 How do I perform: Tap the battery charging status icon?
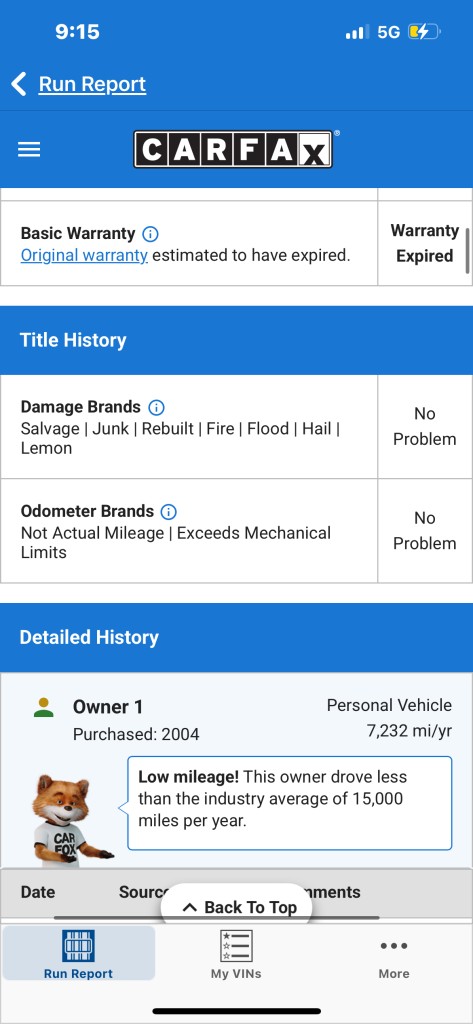[x=423, y=31]
